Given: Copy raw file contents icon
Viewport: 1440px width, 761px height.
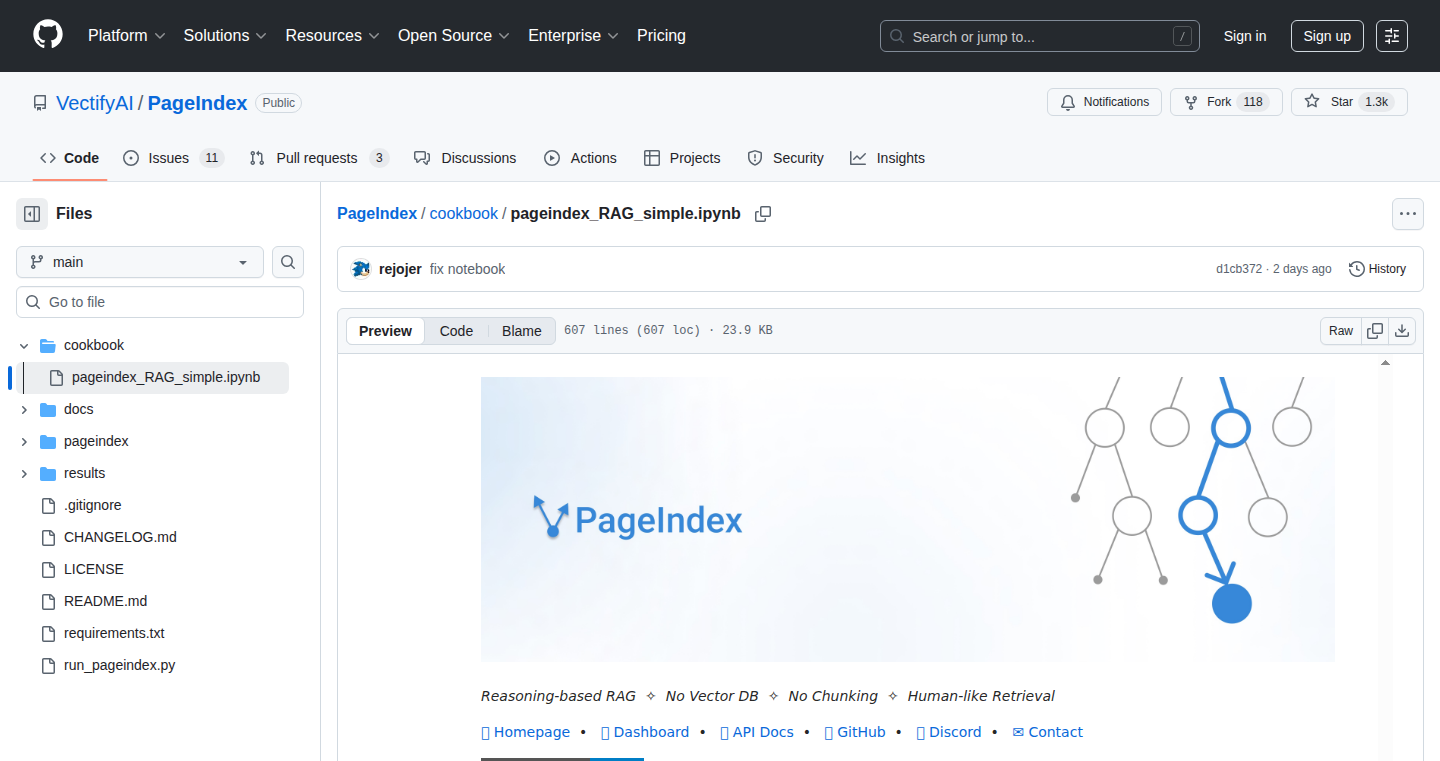Looking at the screenshot, I should 1376,331.
